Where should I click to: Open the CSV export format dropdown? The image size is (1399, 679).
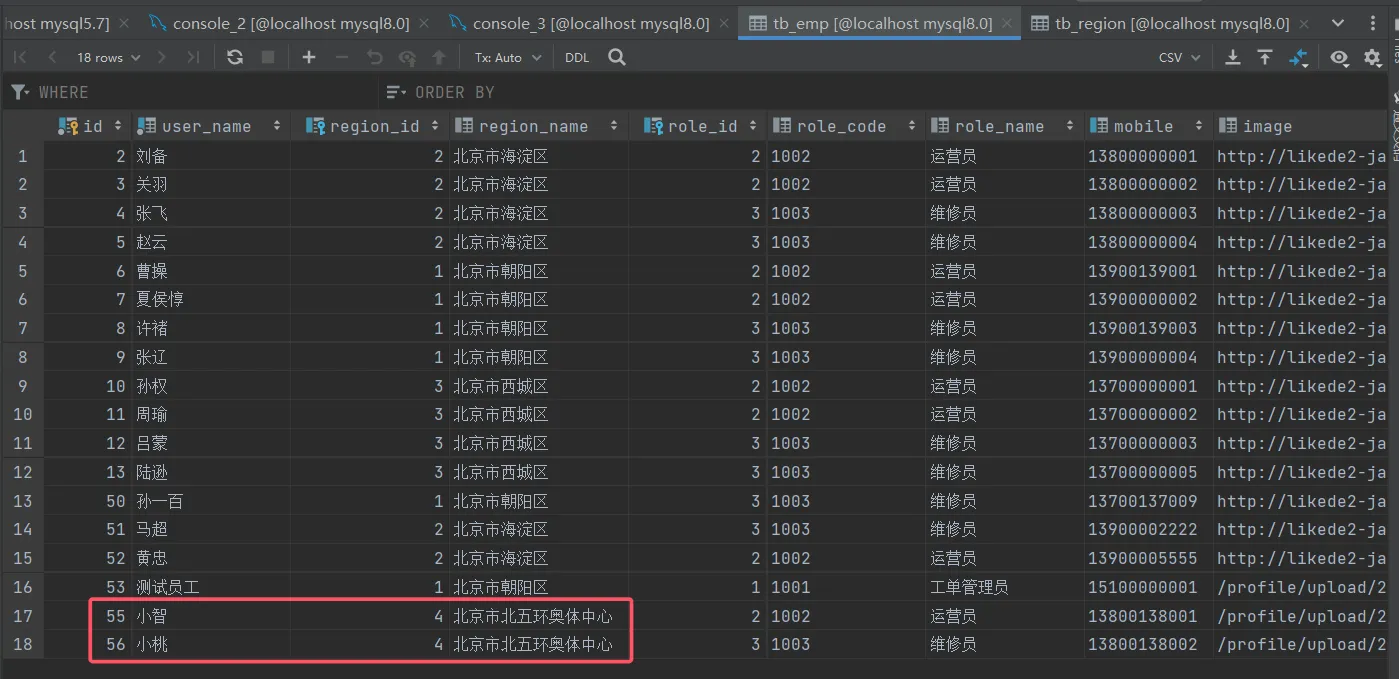pos(1180,57)
